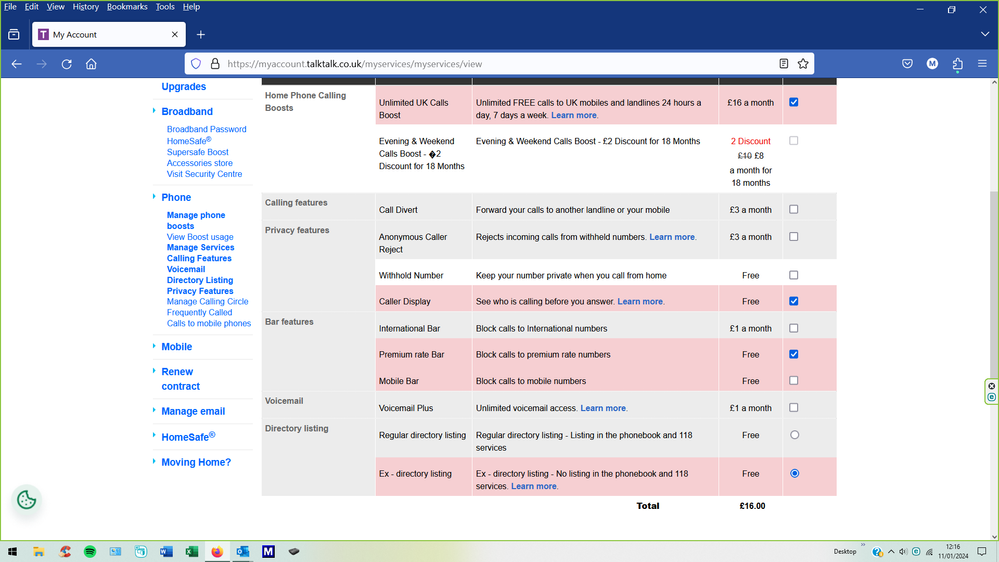The image size is (999, 562).
Task: Select the Regular directory listing radio
Action: [x=794, y=435]
